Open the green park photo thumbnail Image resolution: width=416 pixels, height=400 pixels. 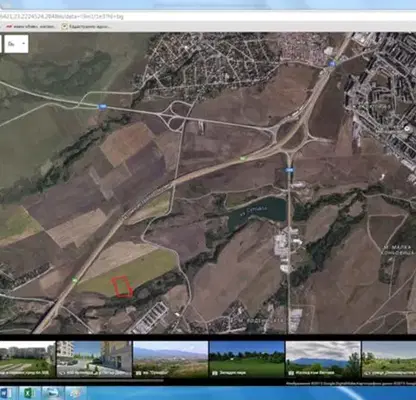(x=247, y=359)
